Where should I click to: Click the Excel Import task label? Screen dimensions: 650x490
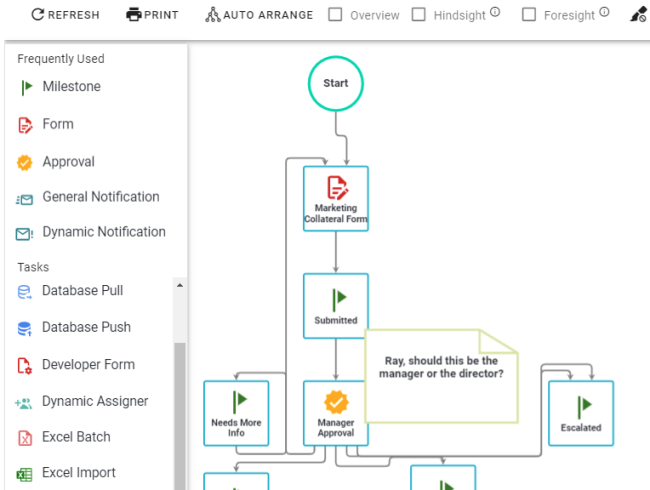click(79, 473)
